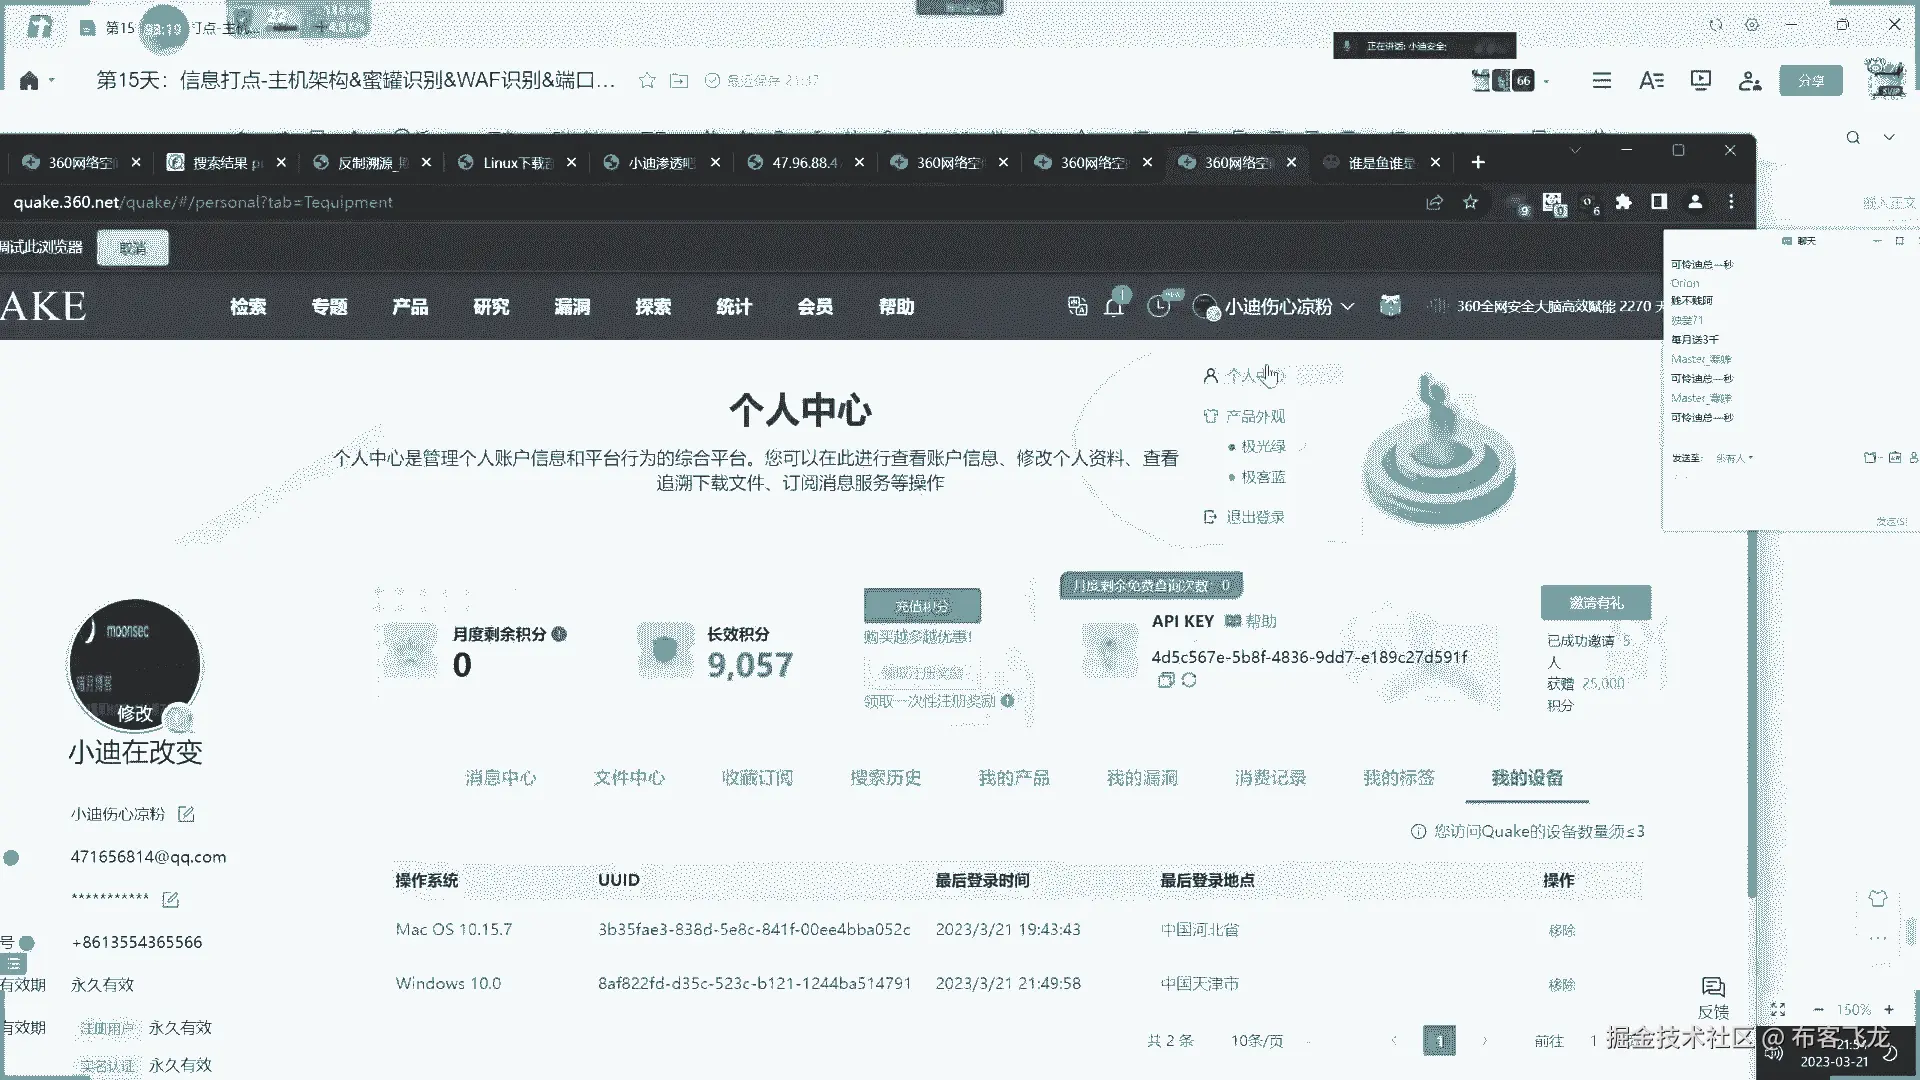Bookmark page with browser star icon

click(x=1470, y=202)
